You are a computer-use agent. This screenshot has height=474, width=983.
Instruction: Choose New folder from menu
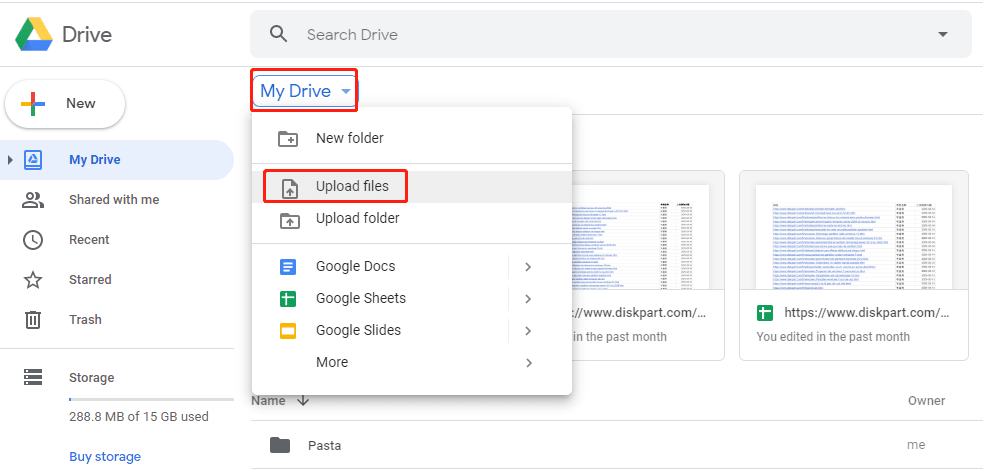tap(412, 139)
